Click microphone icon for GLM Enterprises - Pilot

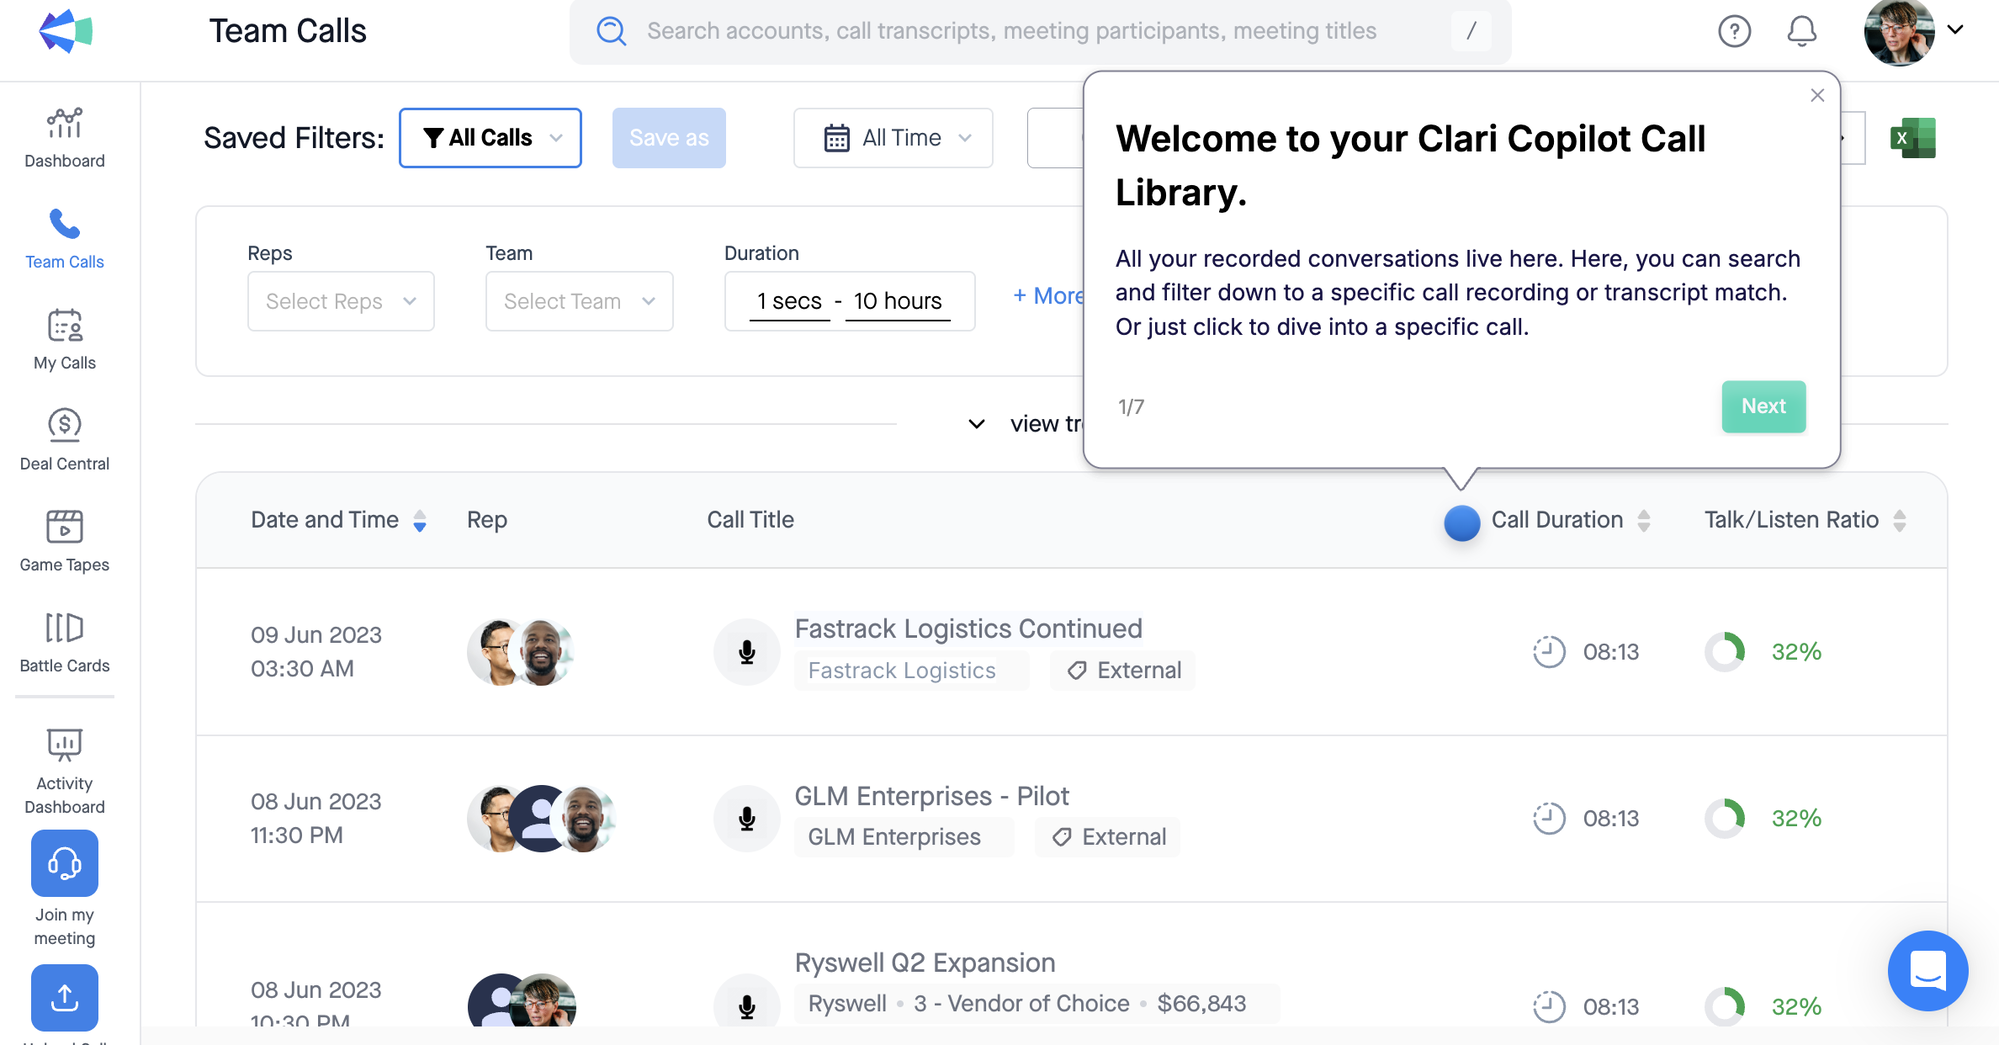[746, 819]
